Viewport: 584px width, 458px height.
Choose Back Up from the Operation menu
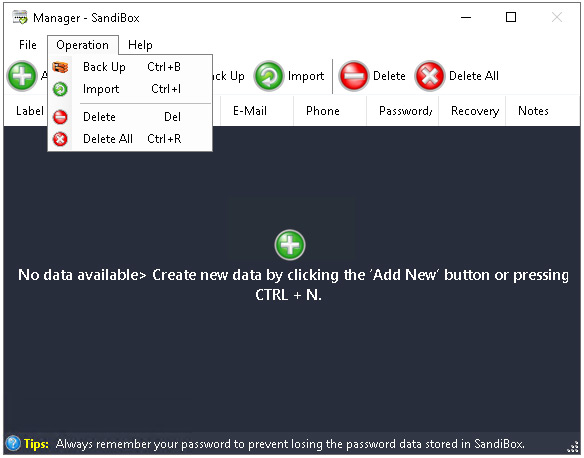pyautogui.click(x=130, y=67)
